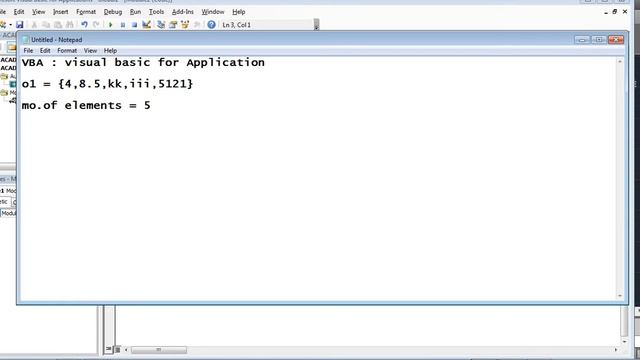Open the VBA editor Format menu
Viewport: 640px width, 360px height.
pos(86,12)
